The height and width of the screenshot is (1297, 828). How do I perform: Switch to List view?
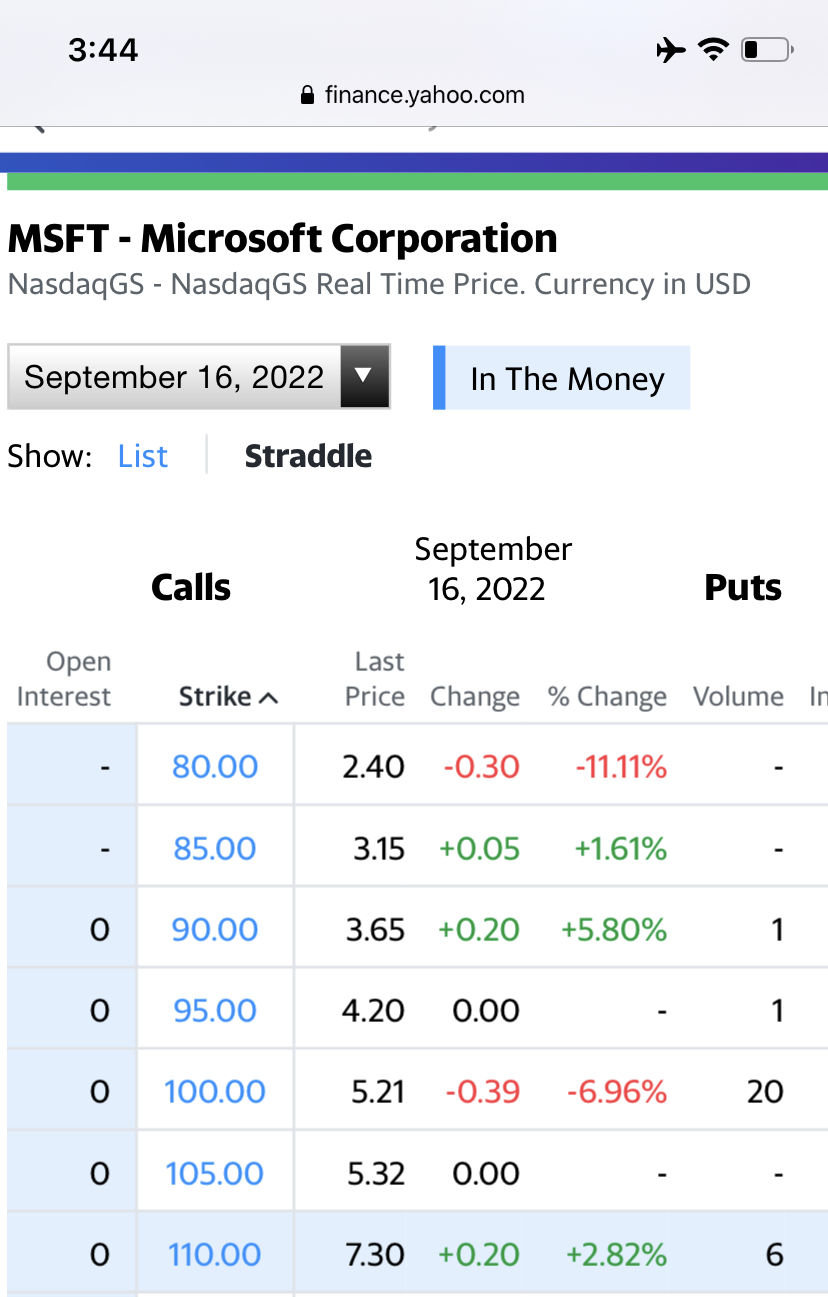(143, 456)
